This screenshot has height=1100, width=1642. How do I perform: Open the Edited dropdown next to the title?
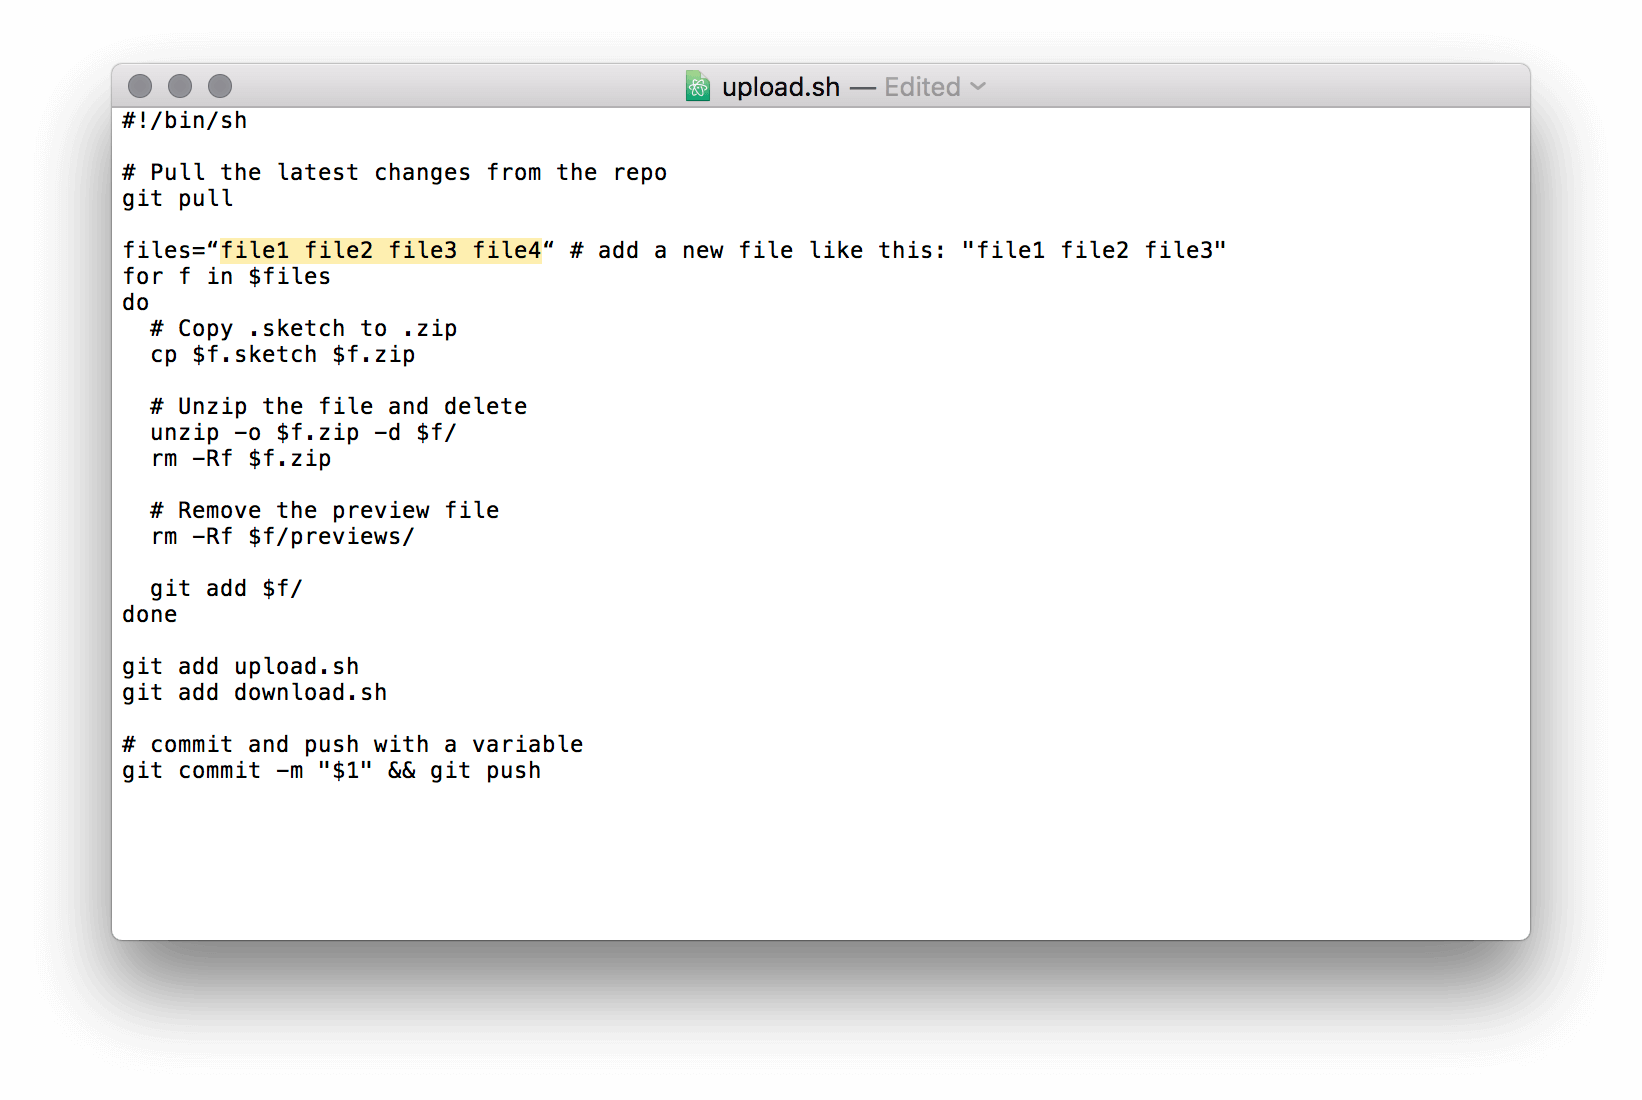tap(920, 86)
